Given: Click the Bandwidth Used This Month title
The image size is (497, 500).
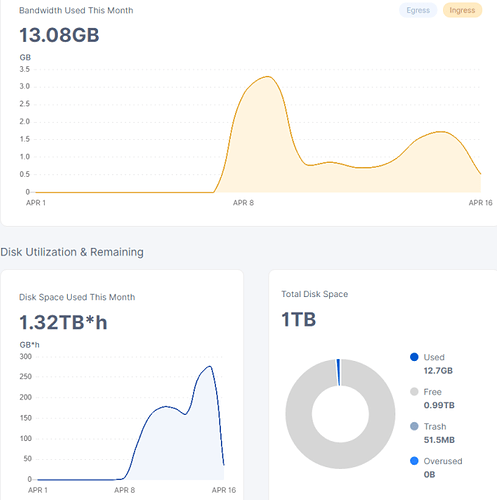Looking at the screenshot, I should (x=76, y=11).
